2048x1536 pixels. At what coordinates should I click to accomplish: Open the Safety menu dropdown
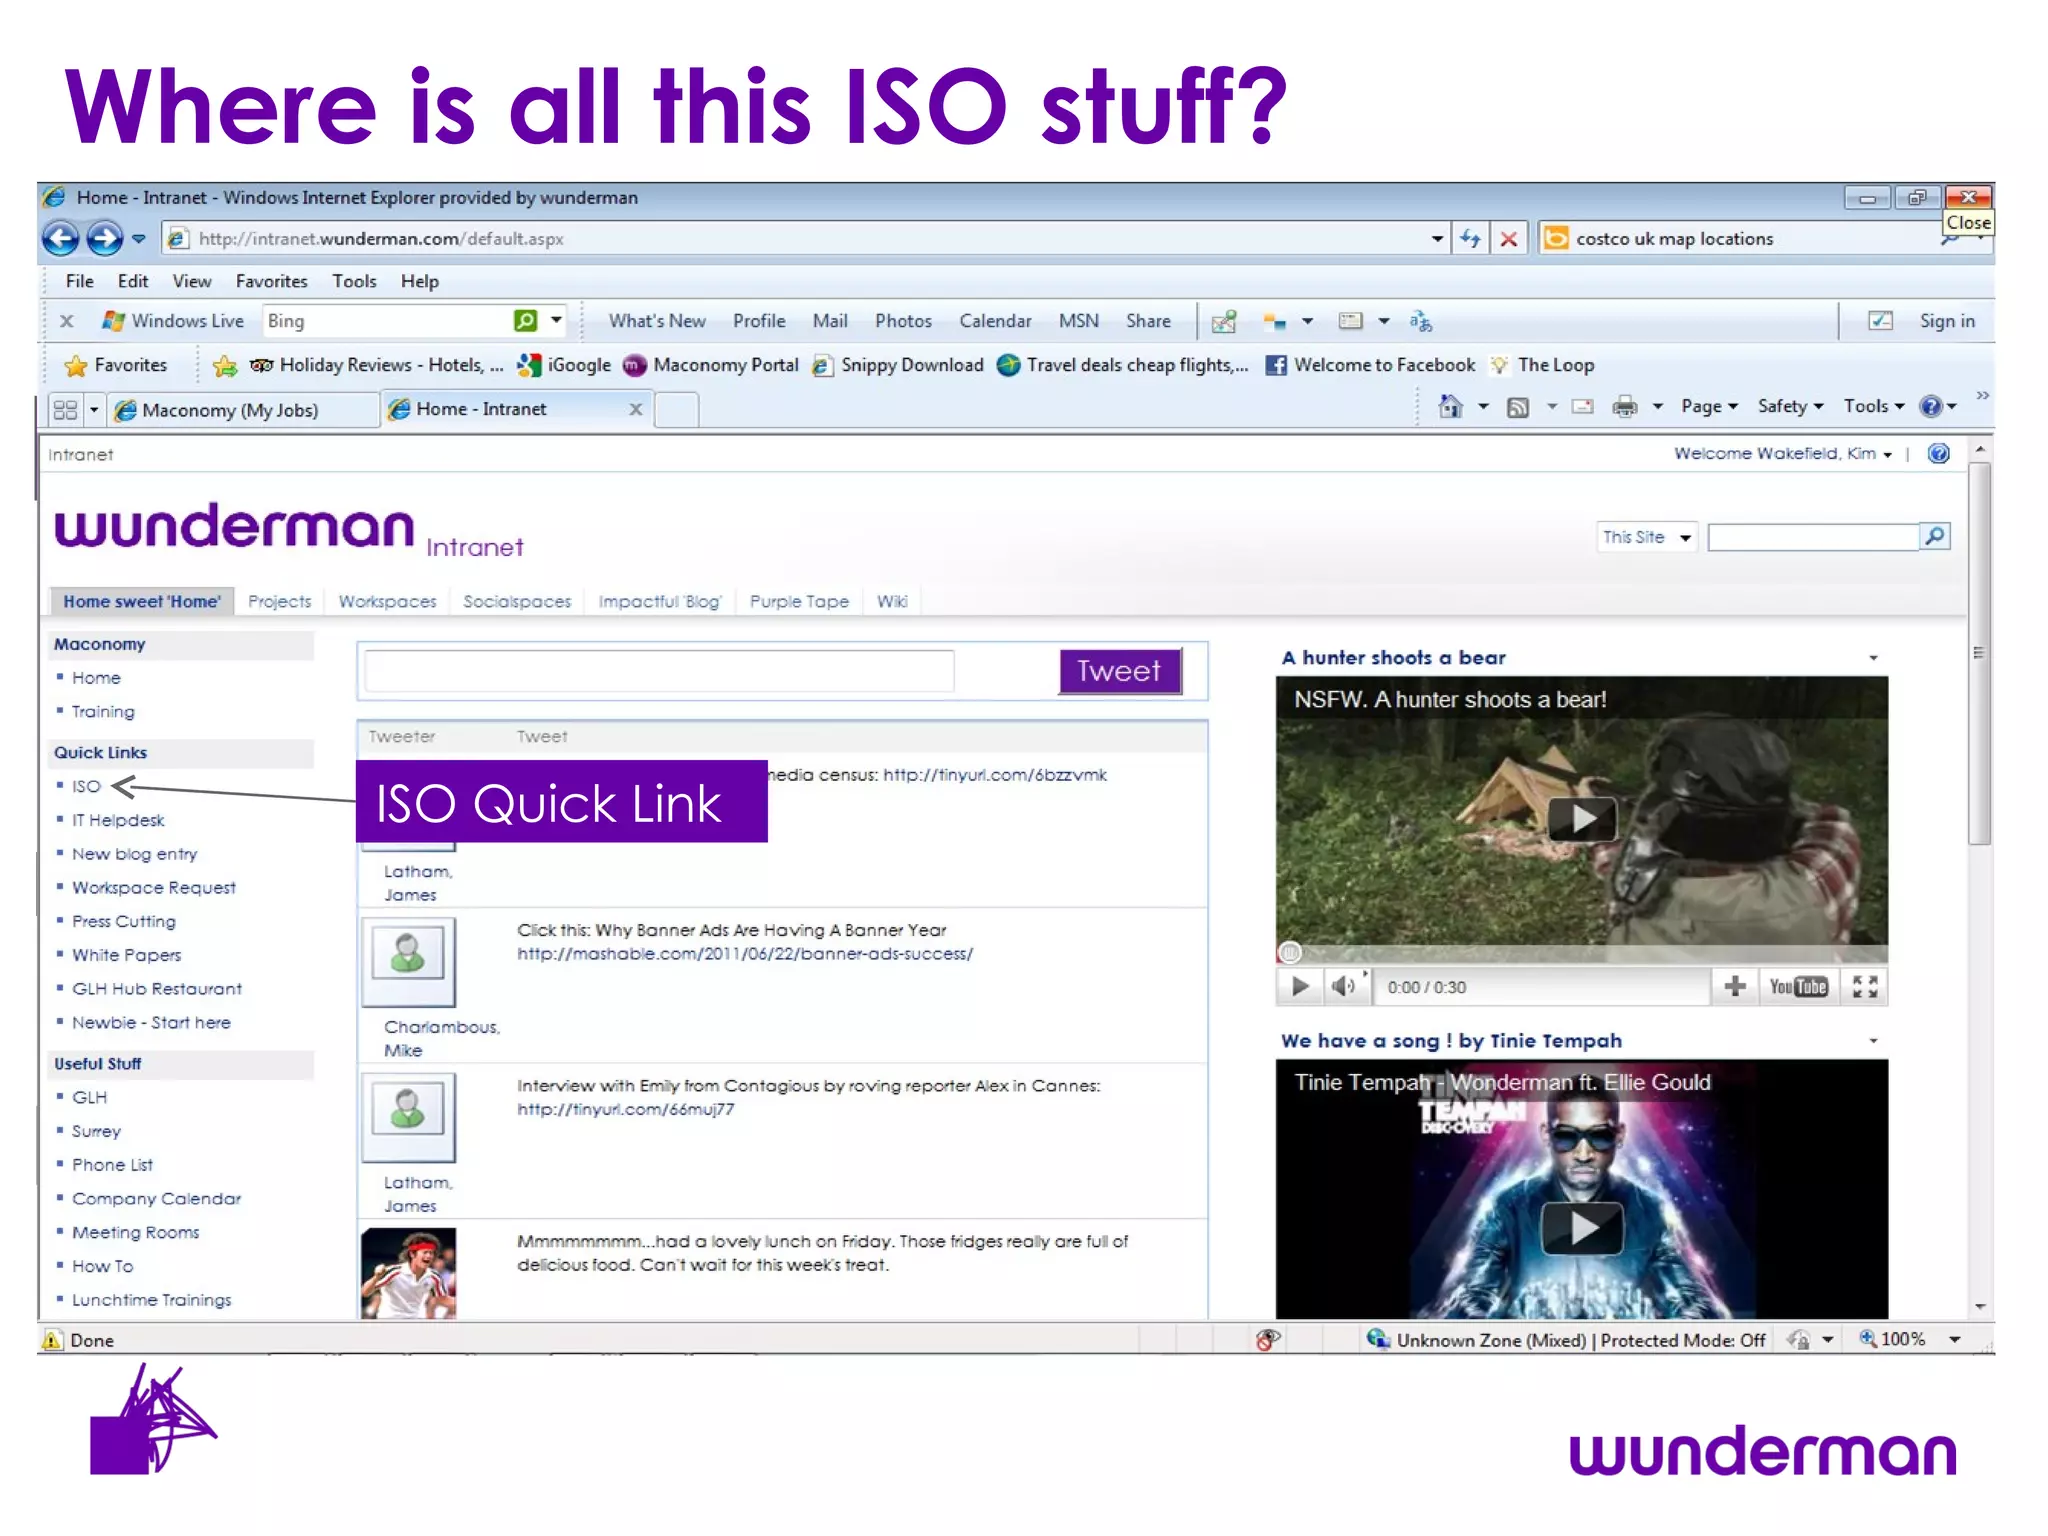pos(1790,406)
